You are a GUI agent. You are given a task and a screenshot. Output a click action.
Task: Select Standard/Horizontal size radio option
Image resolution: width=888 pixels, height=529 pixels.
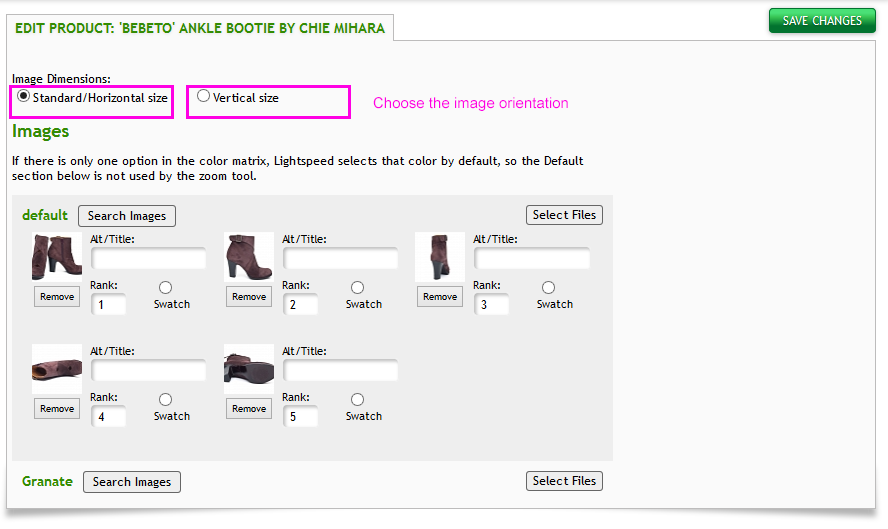tap(24, 97)
